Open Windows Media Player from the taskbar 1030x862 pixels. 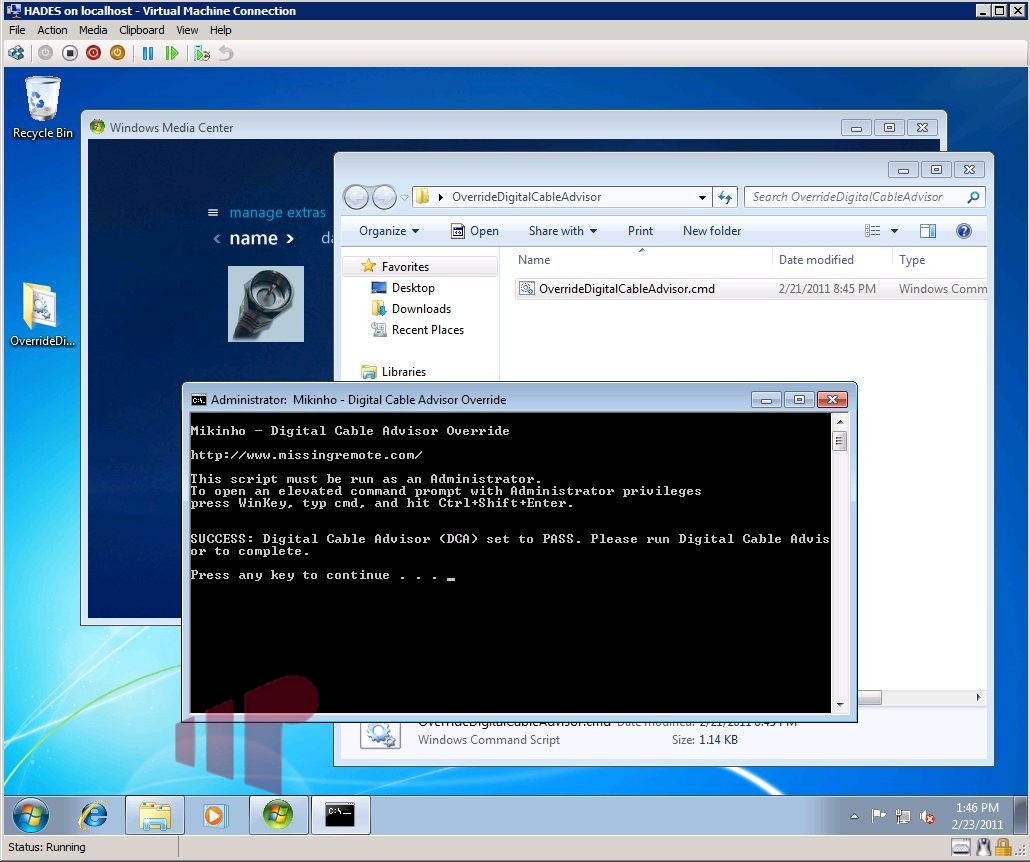click(215, 815)
